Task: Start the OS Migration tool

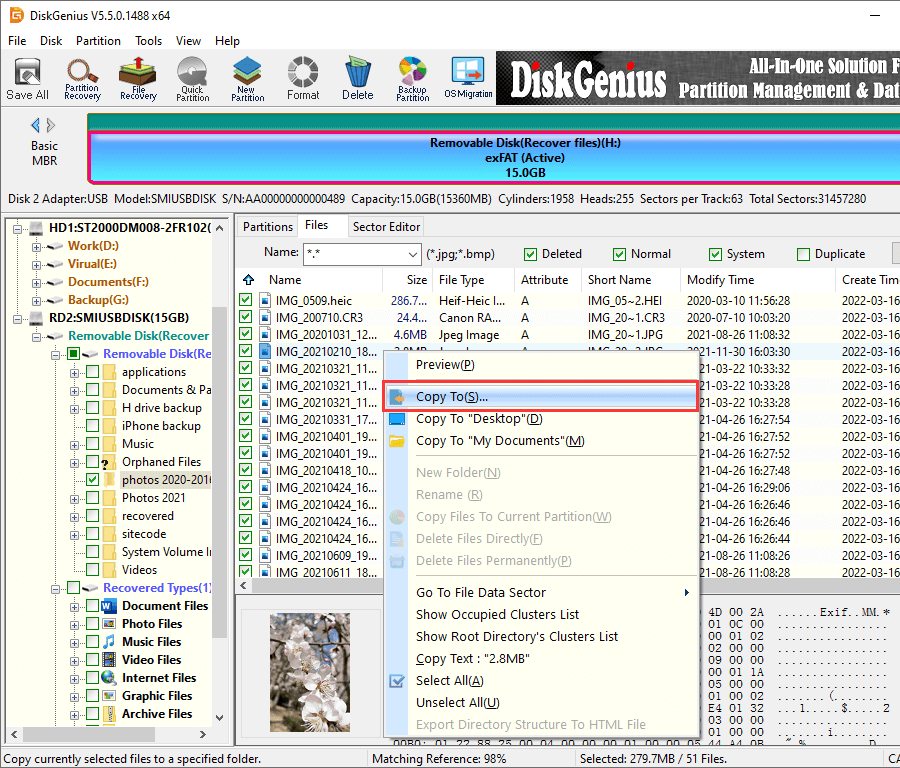Action: pyautogui.click(x=468, y=79)
